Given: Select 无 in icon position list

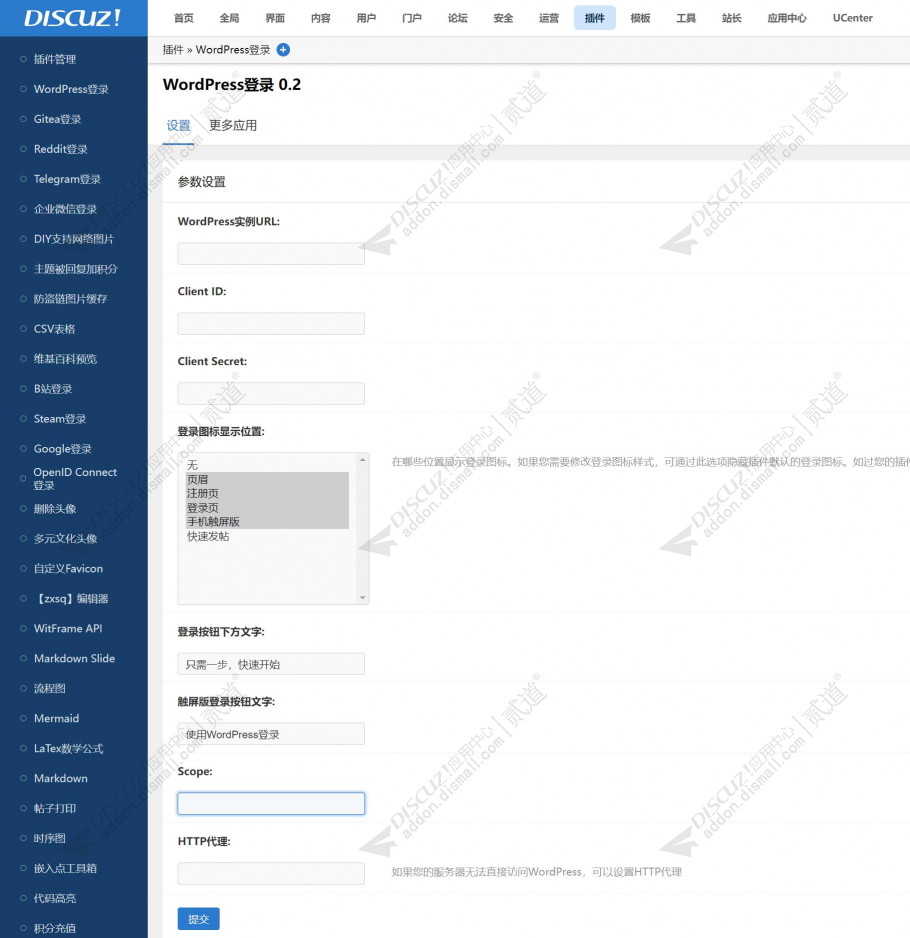Looking at the screenshot, I should pyautogui.click(x=267, y=465).
